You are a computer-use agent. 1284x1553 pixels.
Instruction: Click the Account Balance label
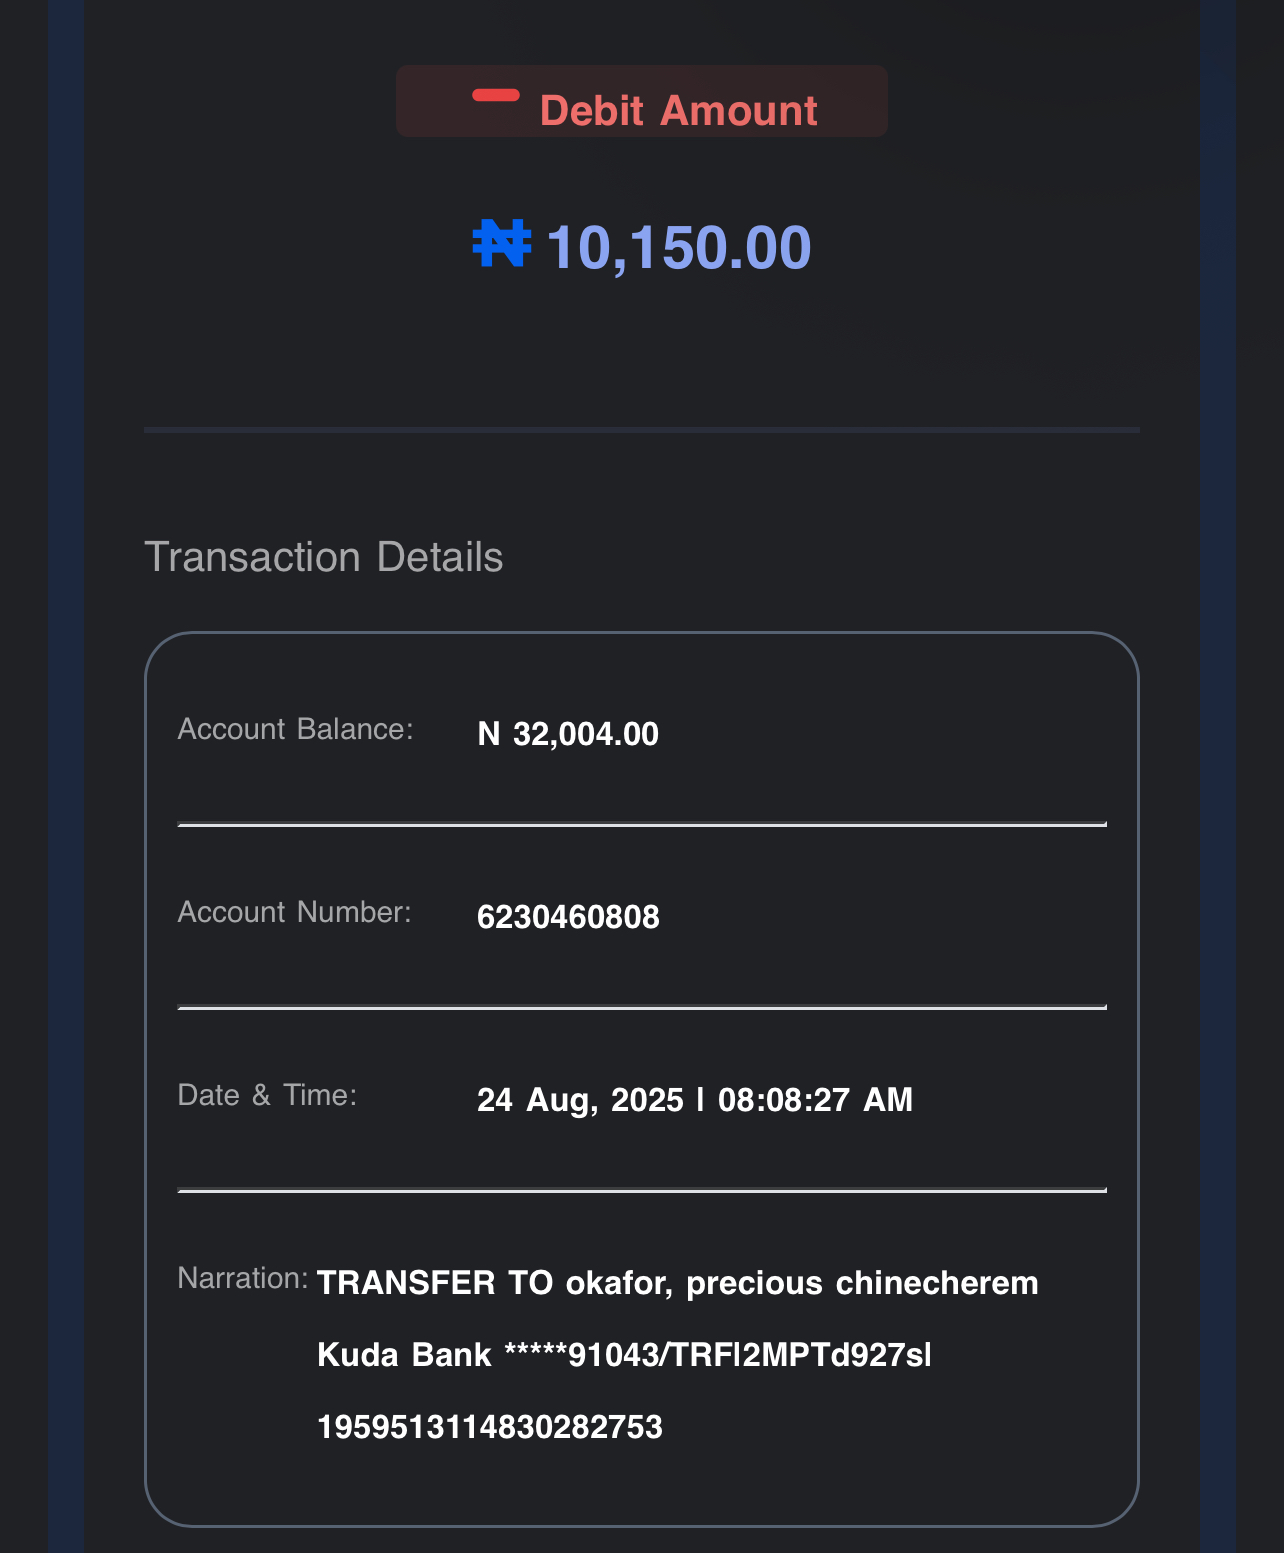[295, 729]
